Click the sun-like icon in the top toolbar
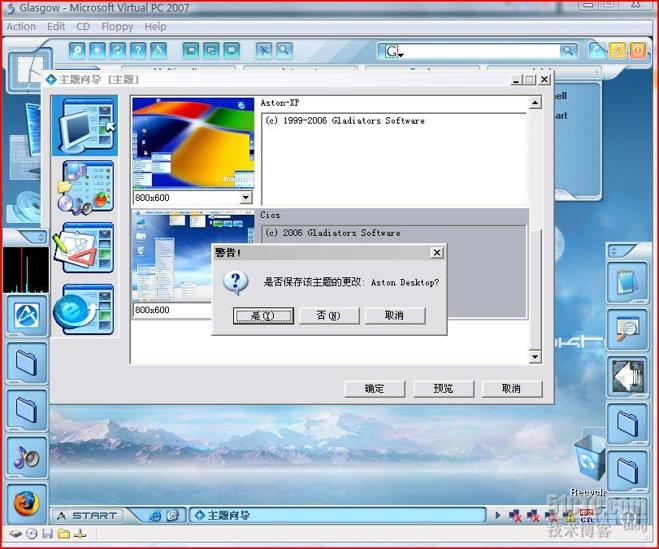 (98, 50)
